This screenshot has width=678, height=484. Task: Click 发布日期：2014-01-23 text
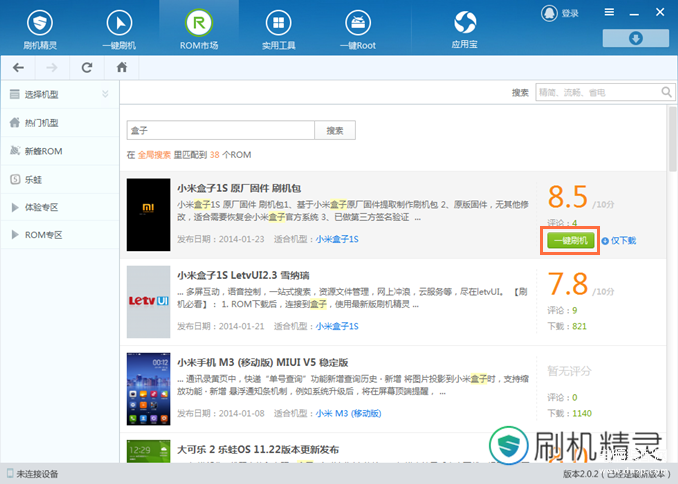[x=221, y=239]
